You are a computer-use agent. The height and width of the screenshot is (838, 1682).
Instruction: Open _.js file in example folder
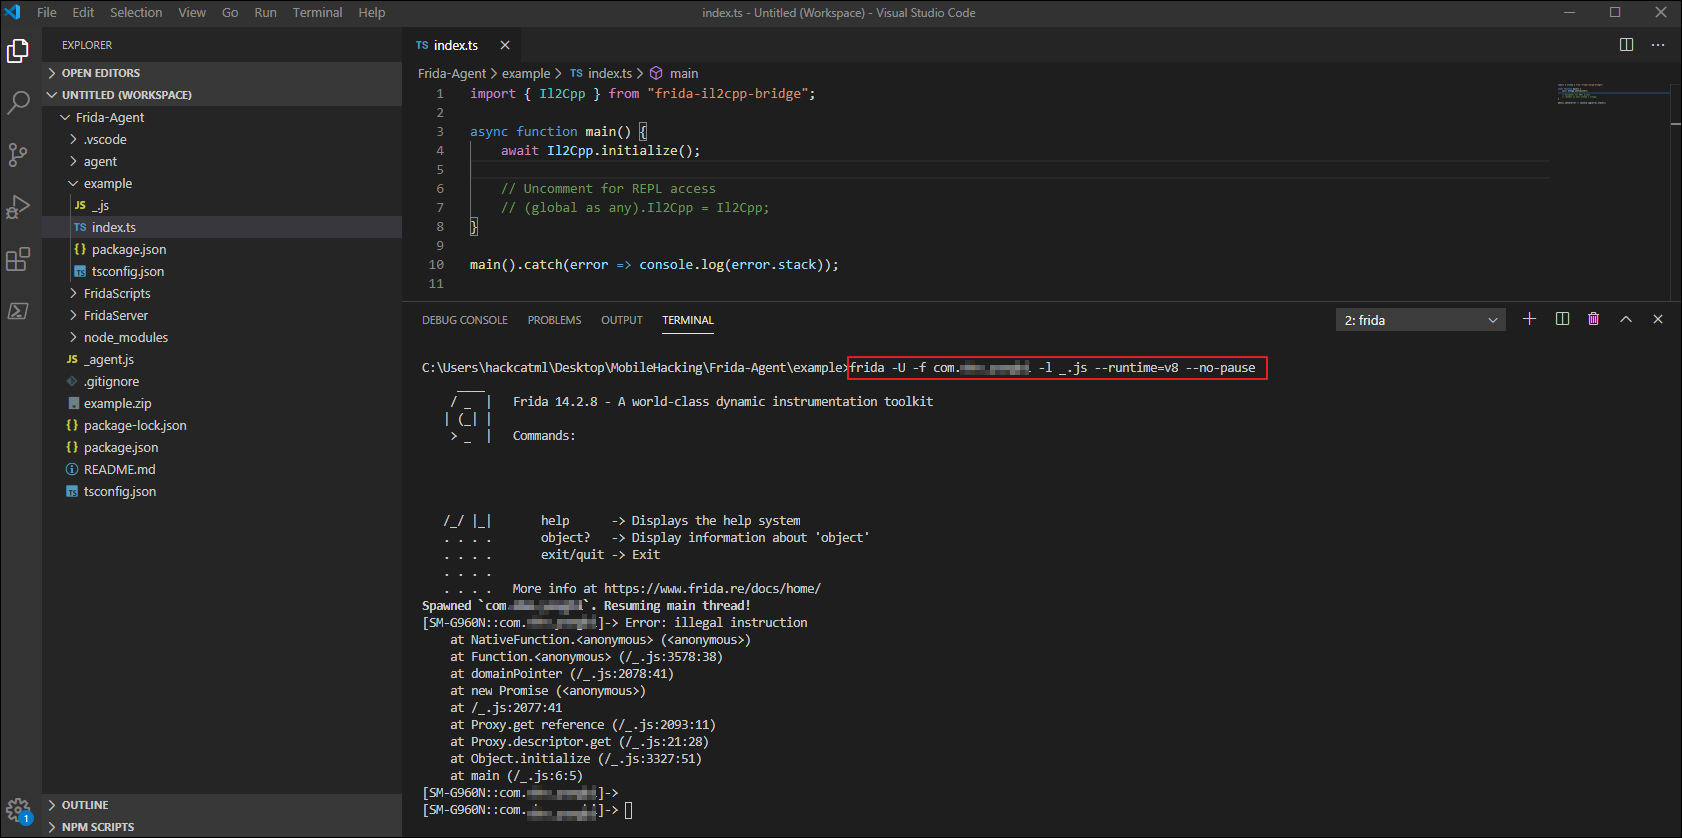point(222,205)
